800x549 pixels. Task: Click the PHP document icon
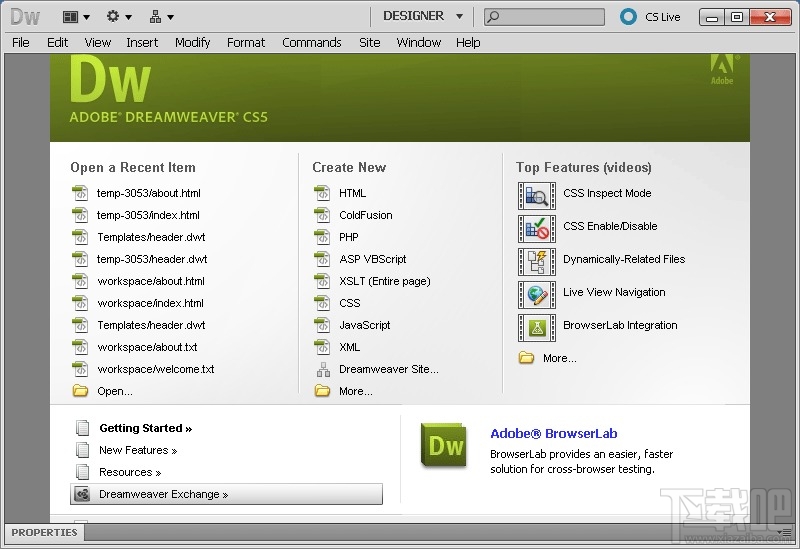pos(322,237)
